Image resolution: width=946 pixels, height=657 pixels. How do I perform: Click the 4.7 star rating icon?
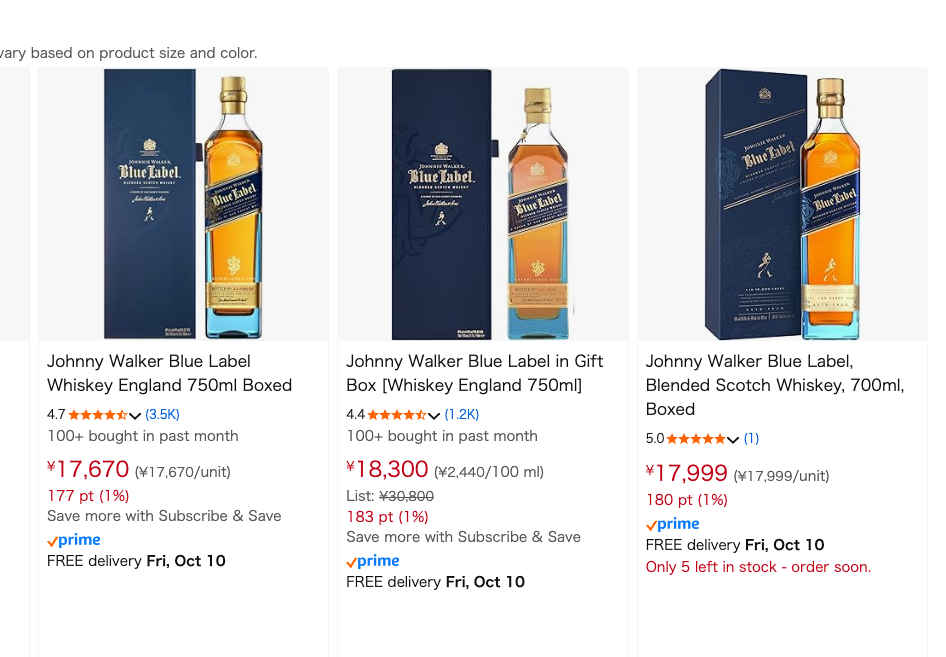click(98, 415)
